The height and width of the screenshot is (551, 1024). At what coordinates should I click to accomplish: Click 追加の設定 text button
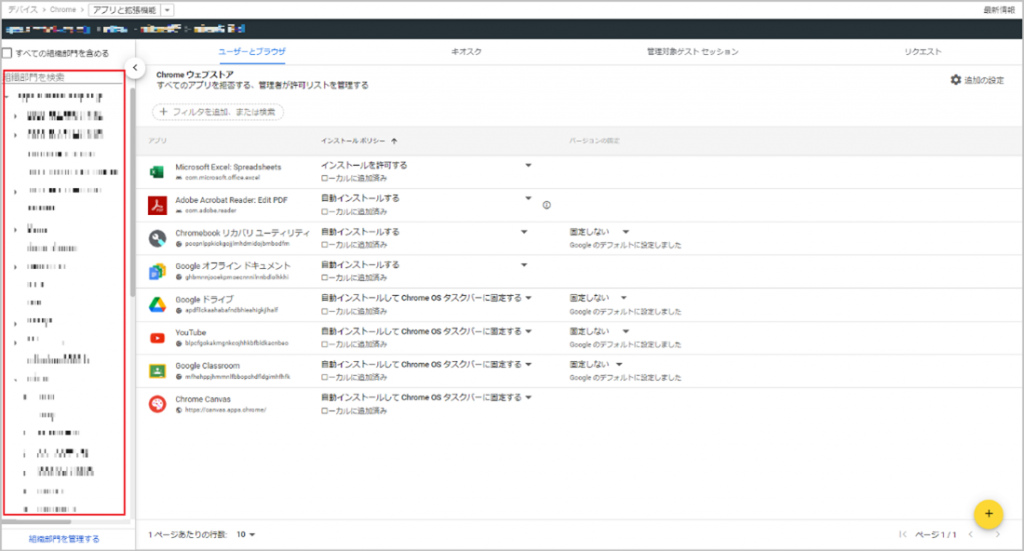984,80
